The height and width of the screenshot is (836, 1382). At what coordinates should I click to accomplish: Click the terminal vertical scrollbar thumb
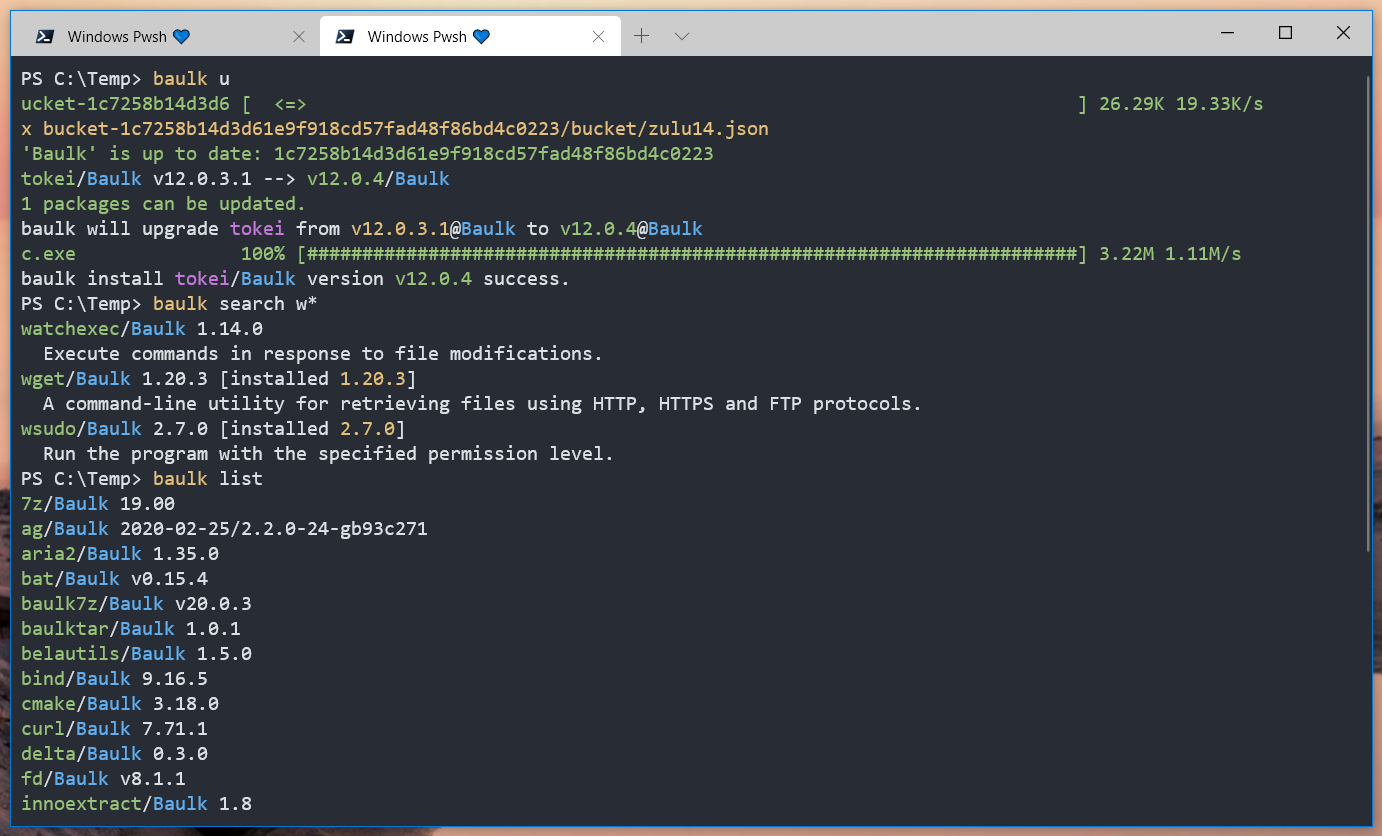click(1368, 312)
